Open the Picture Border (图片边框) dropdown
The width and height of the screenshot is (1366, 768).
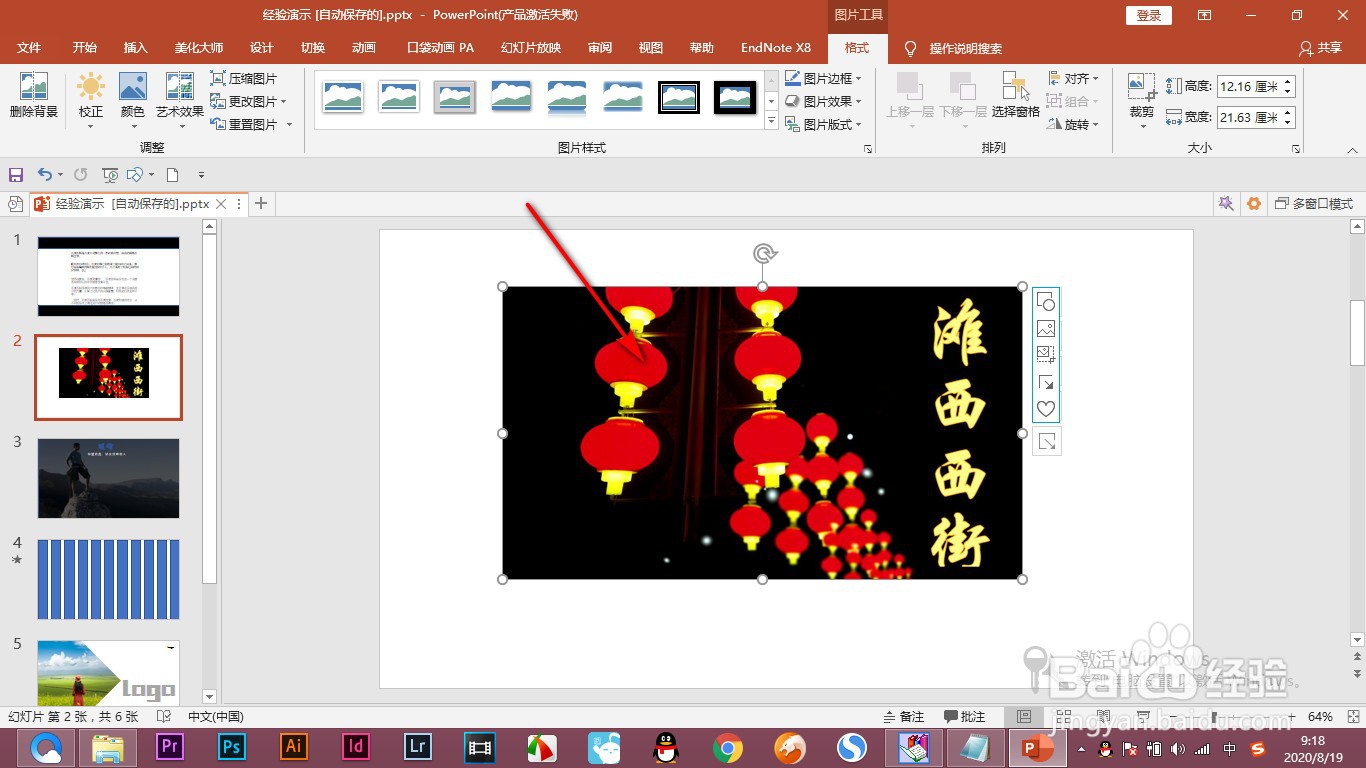(x=824, y=78)
